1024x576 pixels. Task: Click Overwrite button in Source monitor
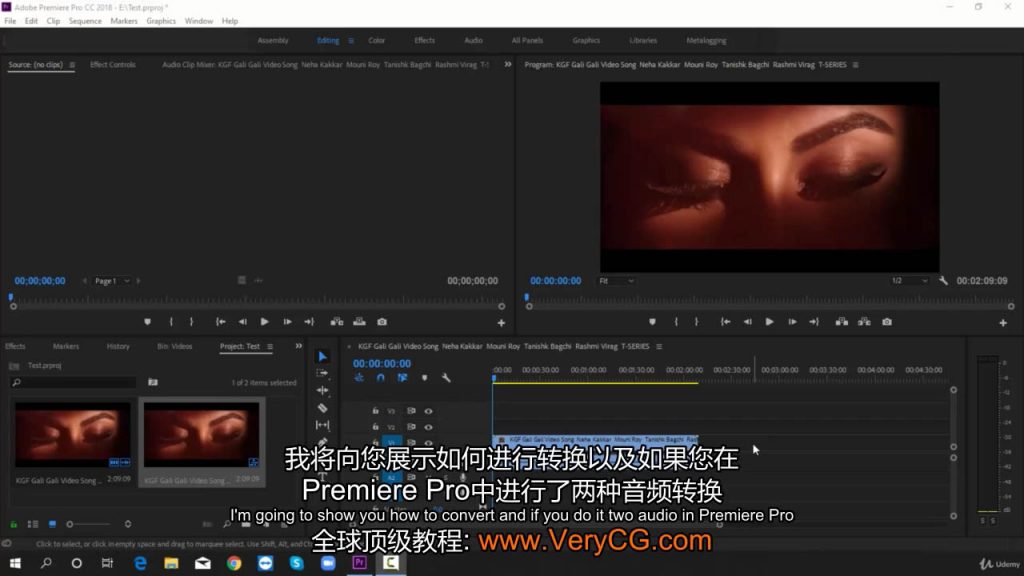tap(359, 322)
